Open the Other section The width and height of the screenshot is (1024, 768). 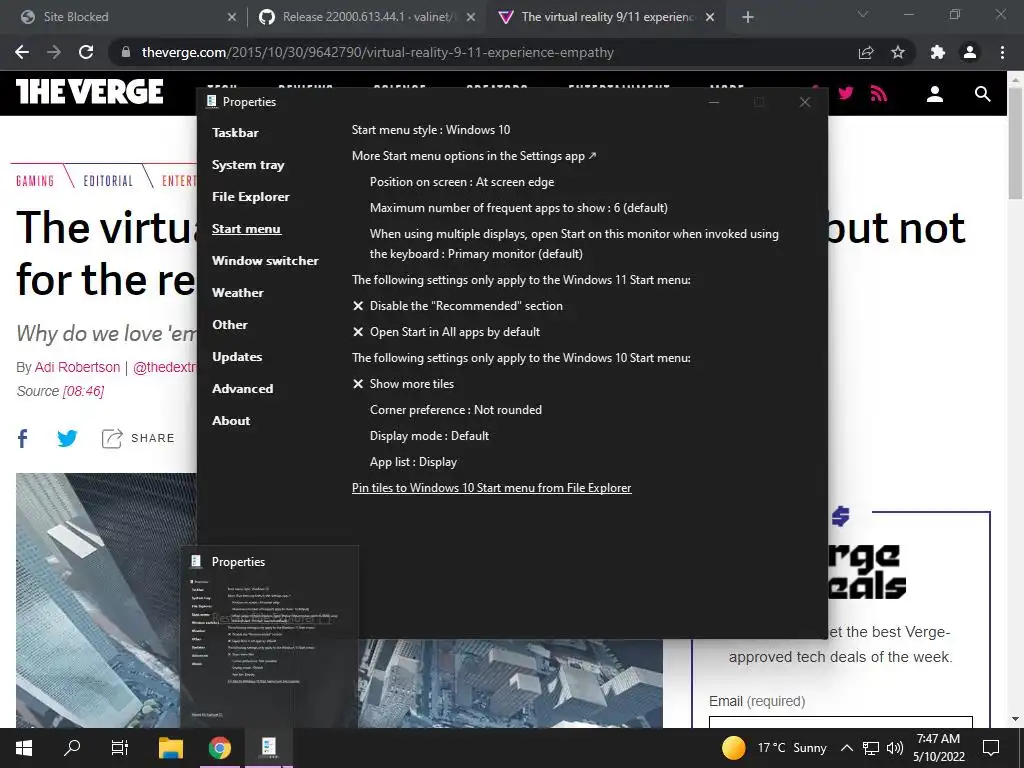[230, 325]
